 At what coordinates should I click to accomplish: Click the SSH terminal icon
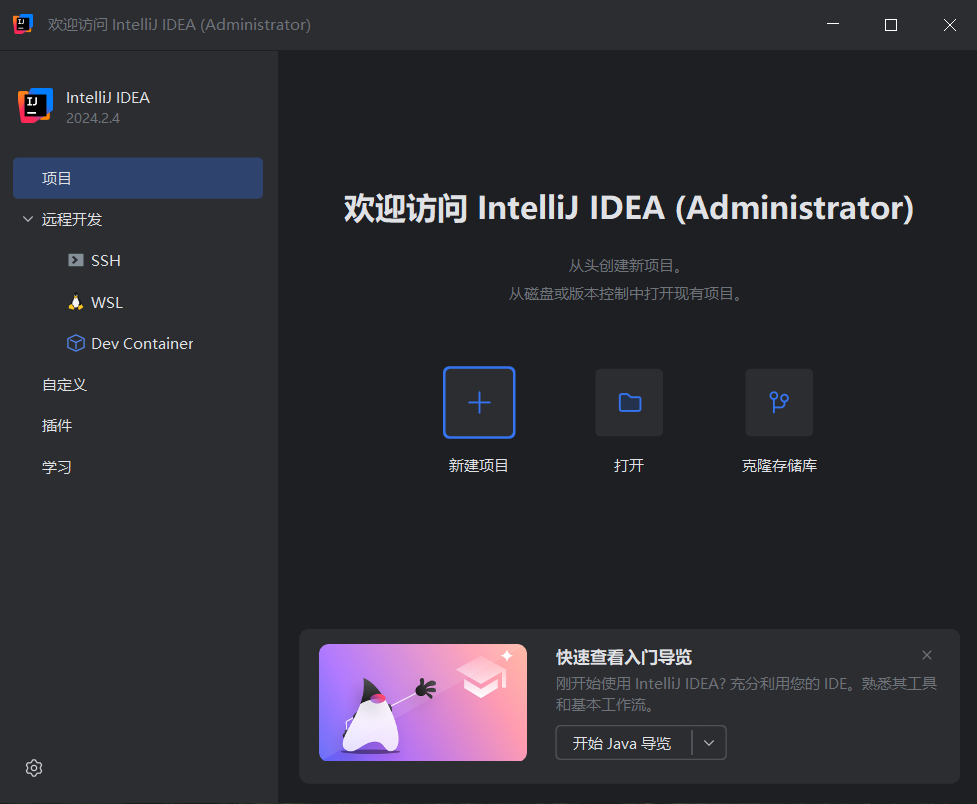pos(75,260)
